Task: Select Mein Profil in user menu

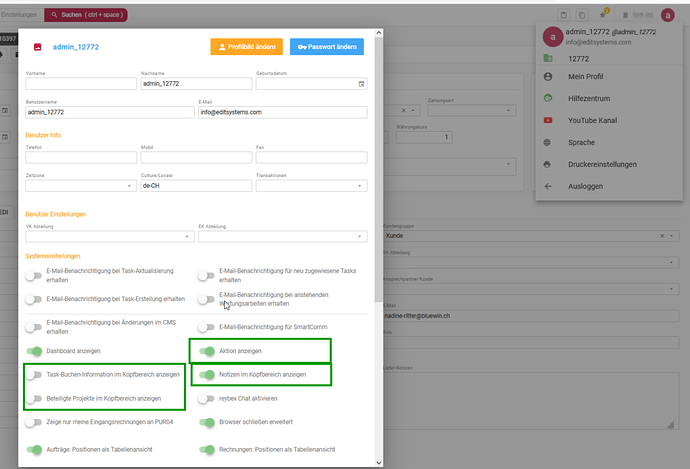Action: (609, 77)
